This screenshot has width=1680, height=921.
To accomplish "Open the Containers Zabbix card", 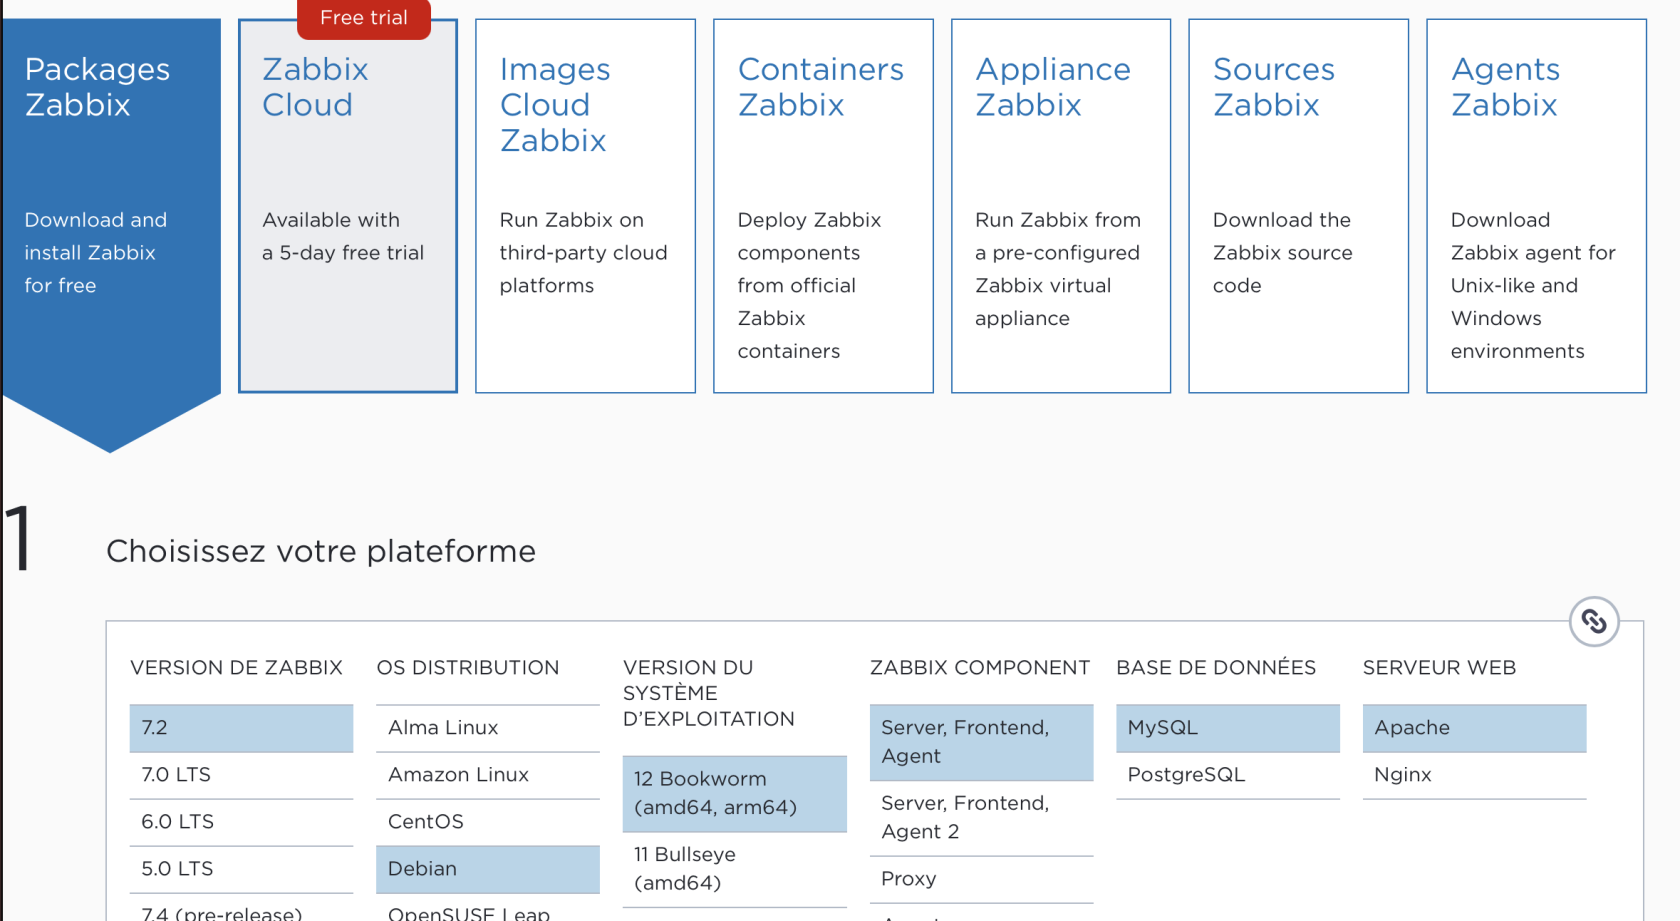I will point(823,206).
